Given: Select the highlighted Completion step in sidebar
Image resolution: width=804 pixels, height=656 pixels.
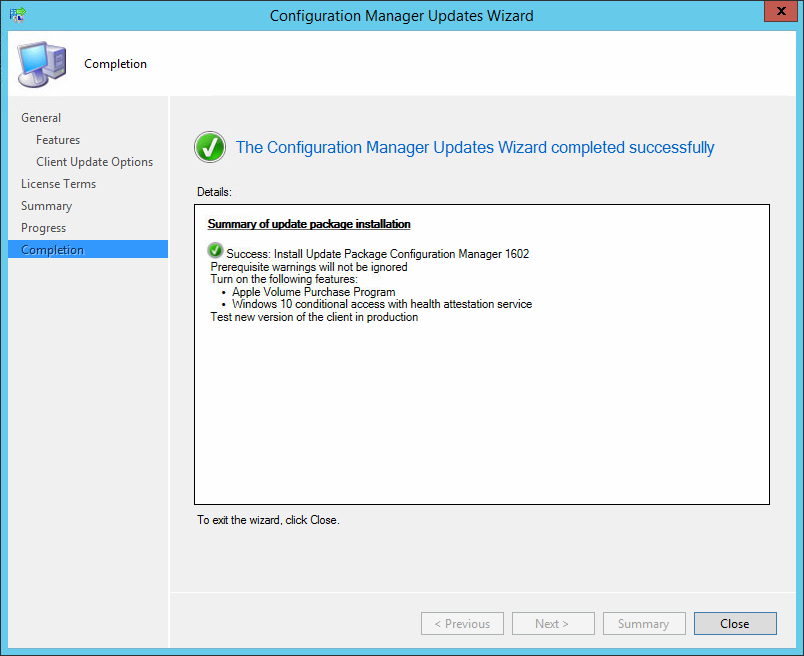Looking at the screenshot, I should click(x=88, y=249).
